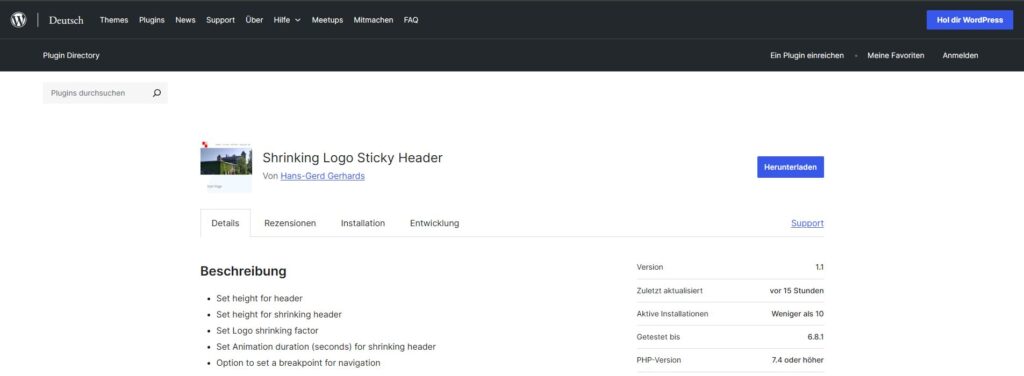Click the Herunterladen download button

click(x=790, y=167)
